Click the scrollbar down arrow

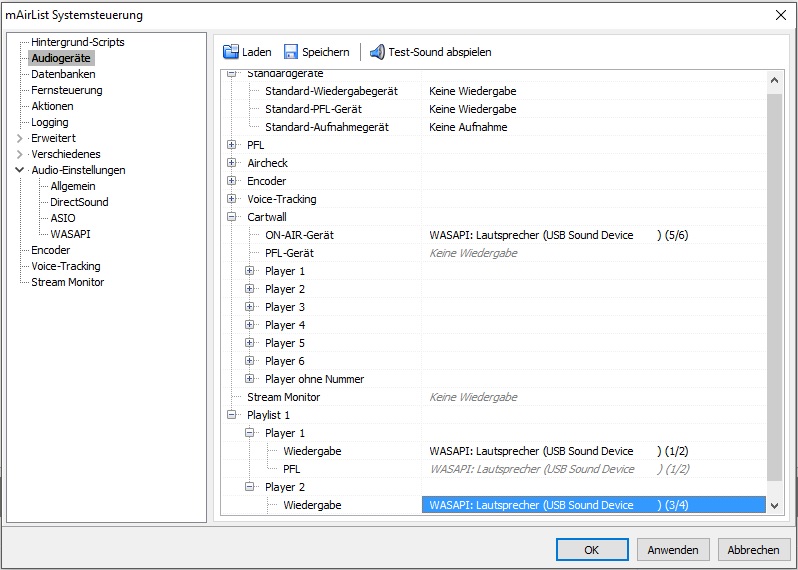(x=775, y=506)
